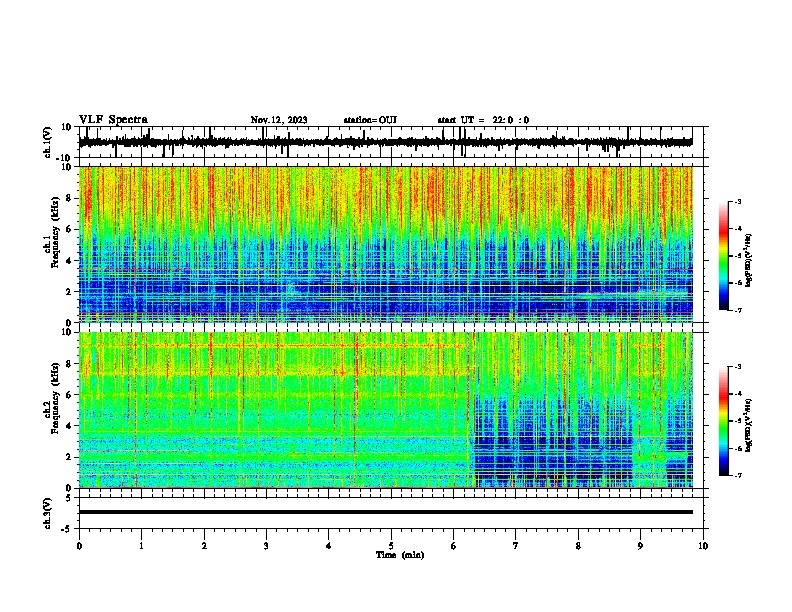Click the ch.1 color bar "log(PSD)" unit label
The image size is (792, 612).
pos(748,260)
